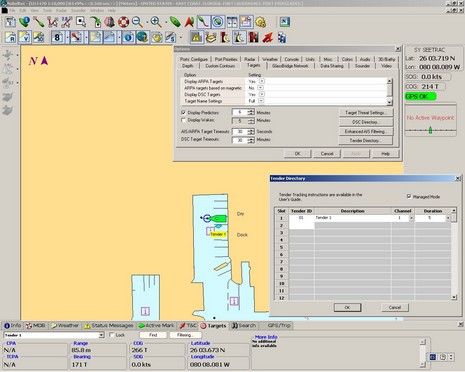Viewport: 465px width, 372px height.
Task: Click the vector chart V icon
Action: coord(25,37)
